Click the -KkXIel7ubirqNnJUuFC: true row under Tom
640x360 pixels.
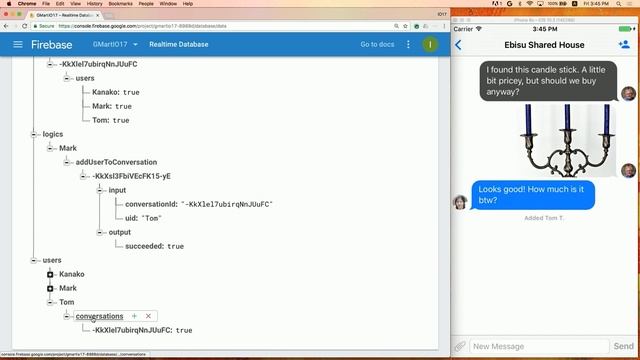coord(142,330)
